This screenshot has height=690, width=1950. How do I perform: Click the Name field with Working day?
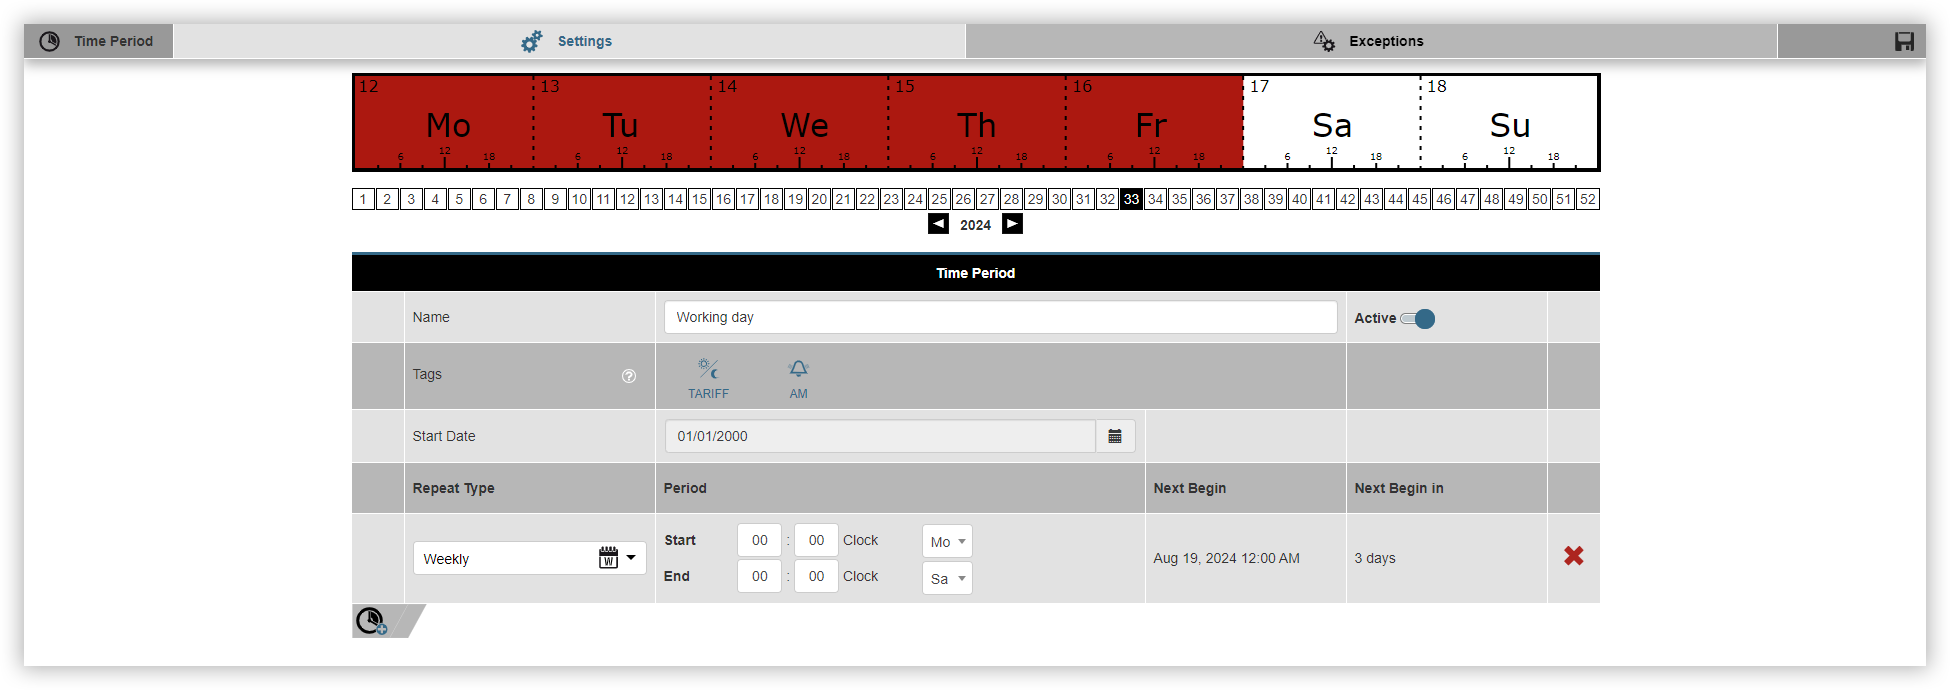click(x=1000, y=317)
